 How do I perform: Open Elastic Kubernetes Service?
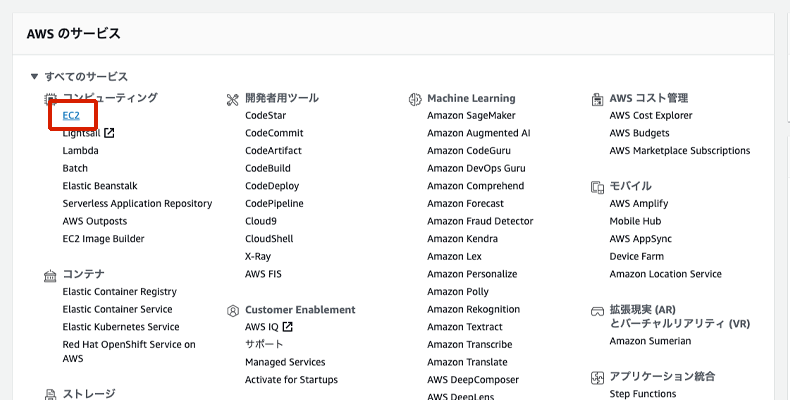(x=121, y=327)
